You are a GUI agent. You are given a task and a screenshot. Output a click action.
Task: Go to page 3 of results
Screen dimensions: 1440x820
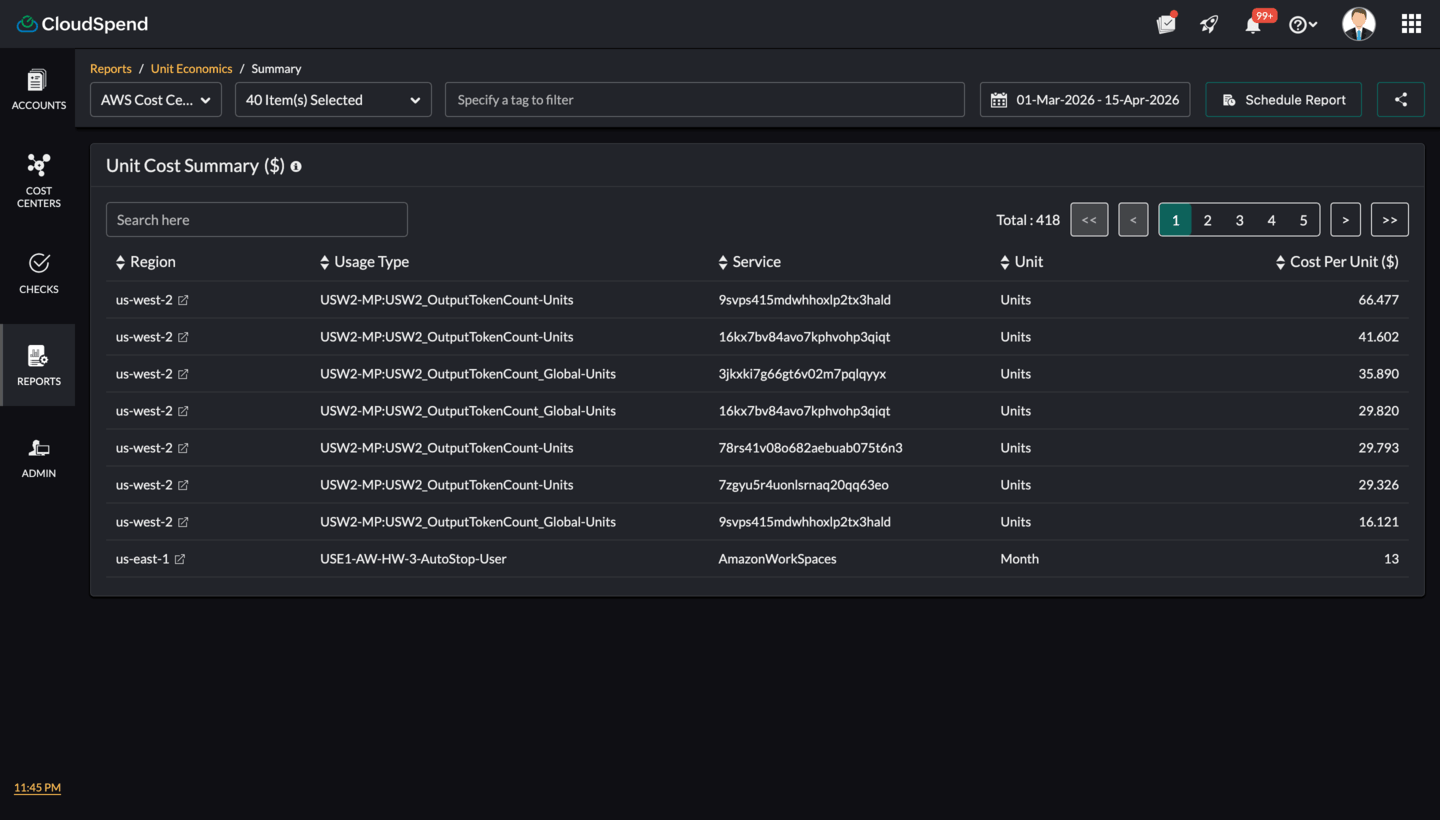(1239, 220)
